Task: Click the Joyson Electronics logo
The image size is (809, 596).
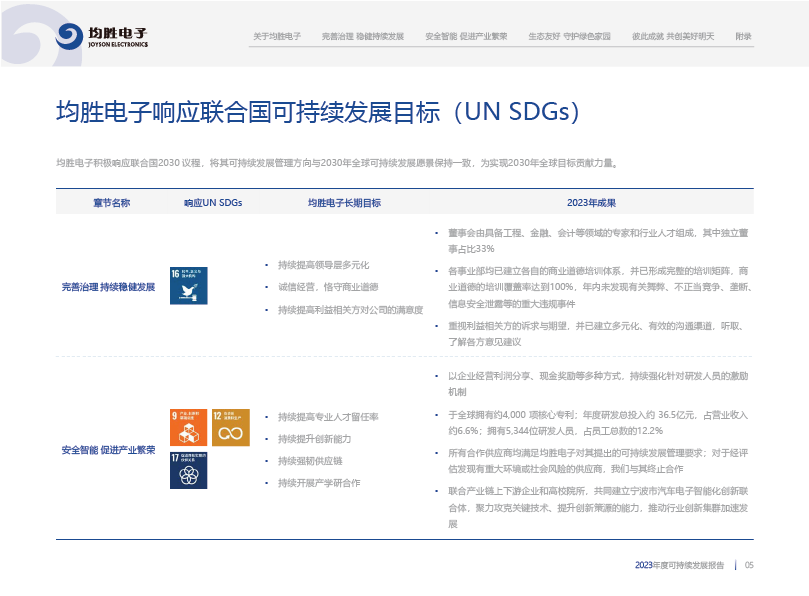Action: [103, 36]
